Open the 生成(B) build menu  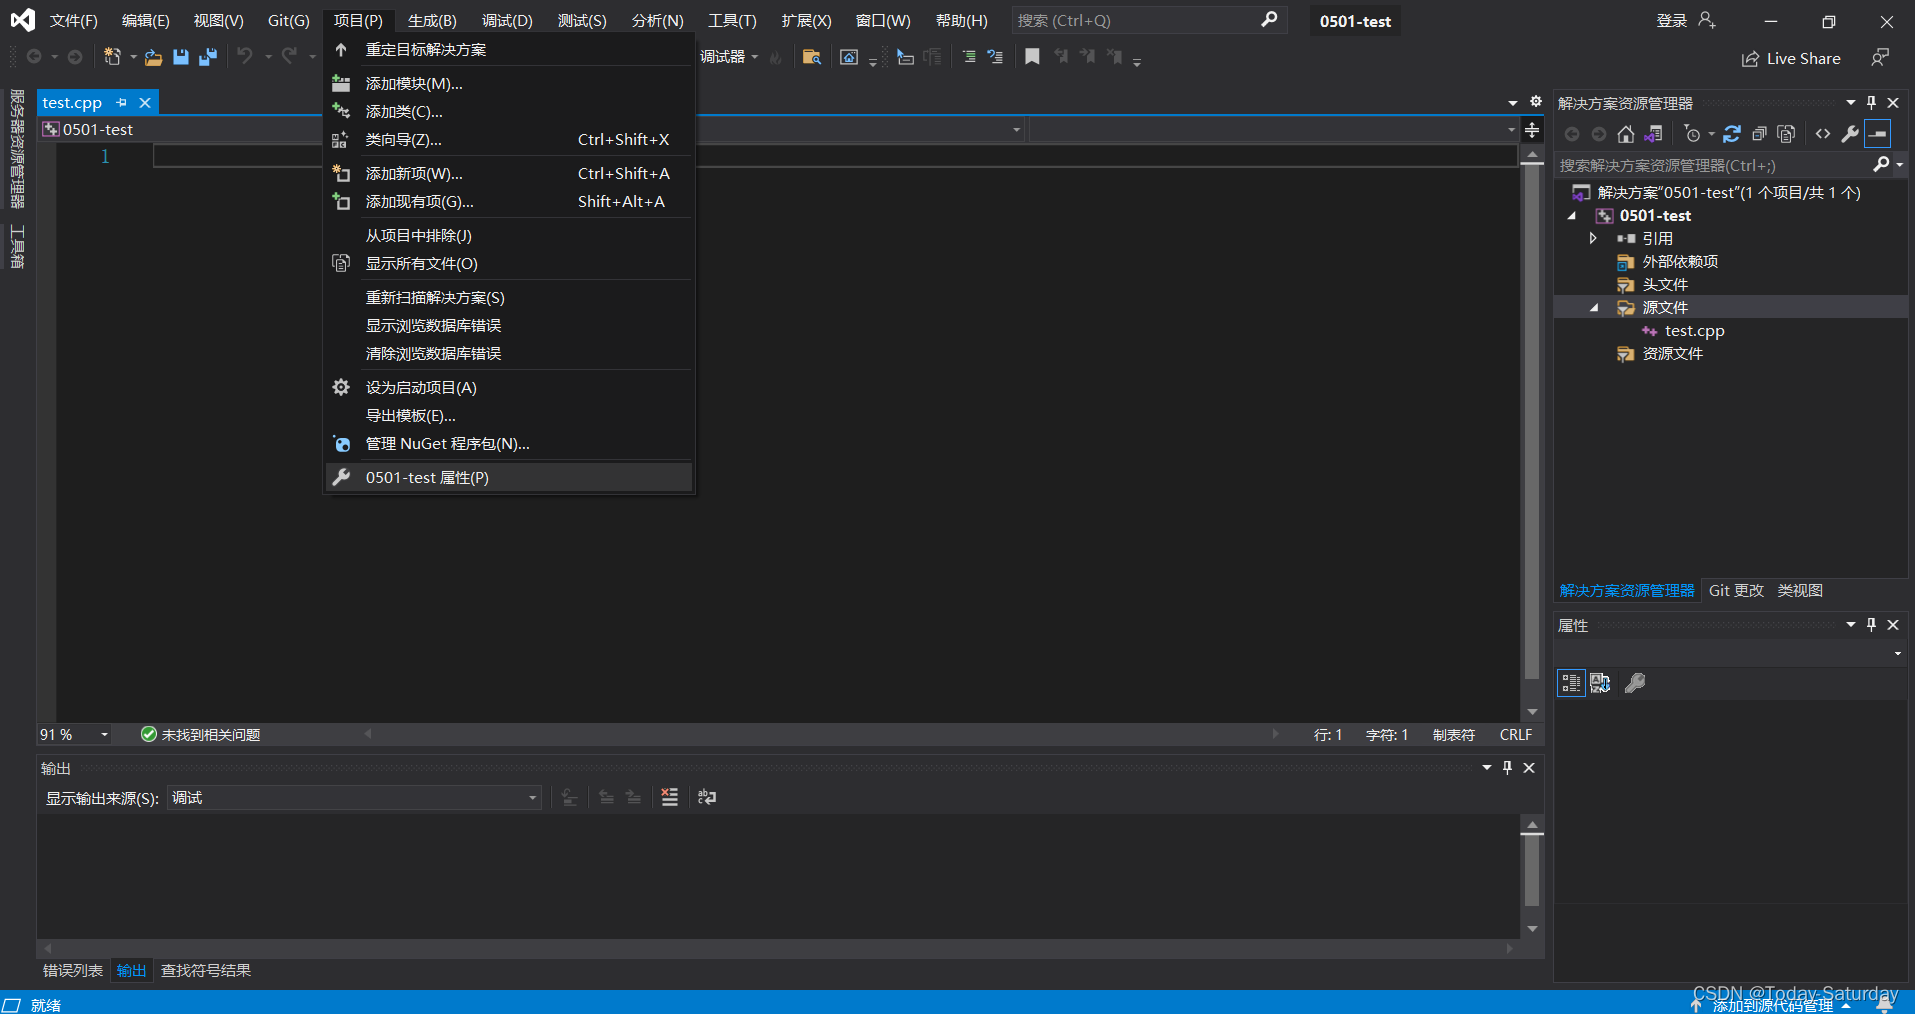(x=432, y=20)
